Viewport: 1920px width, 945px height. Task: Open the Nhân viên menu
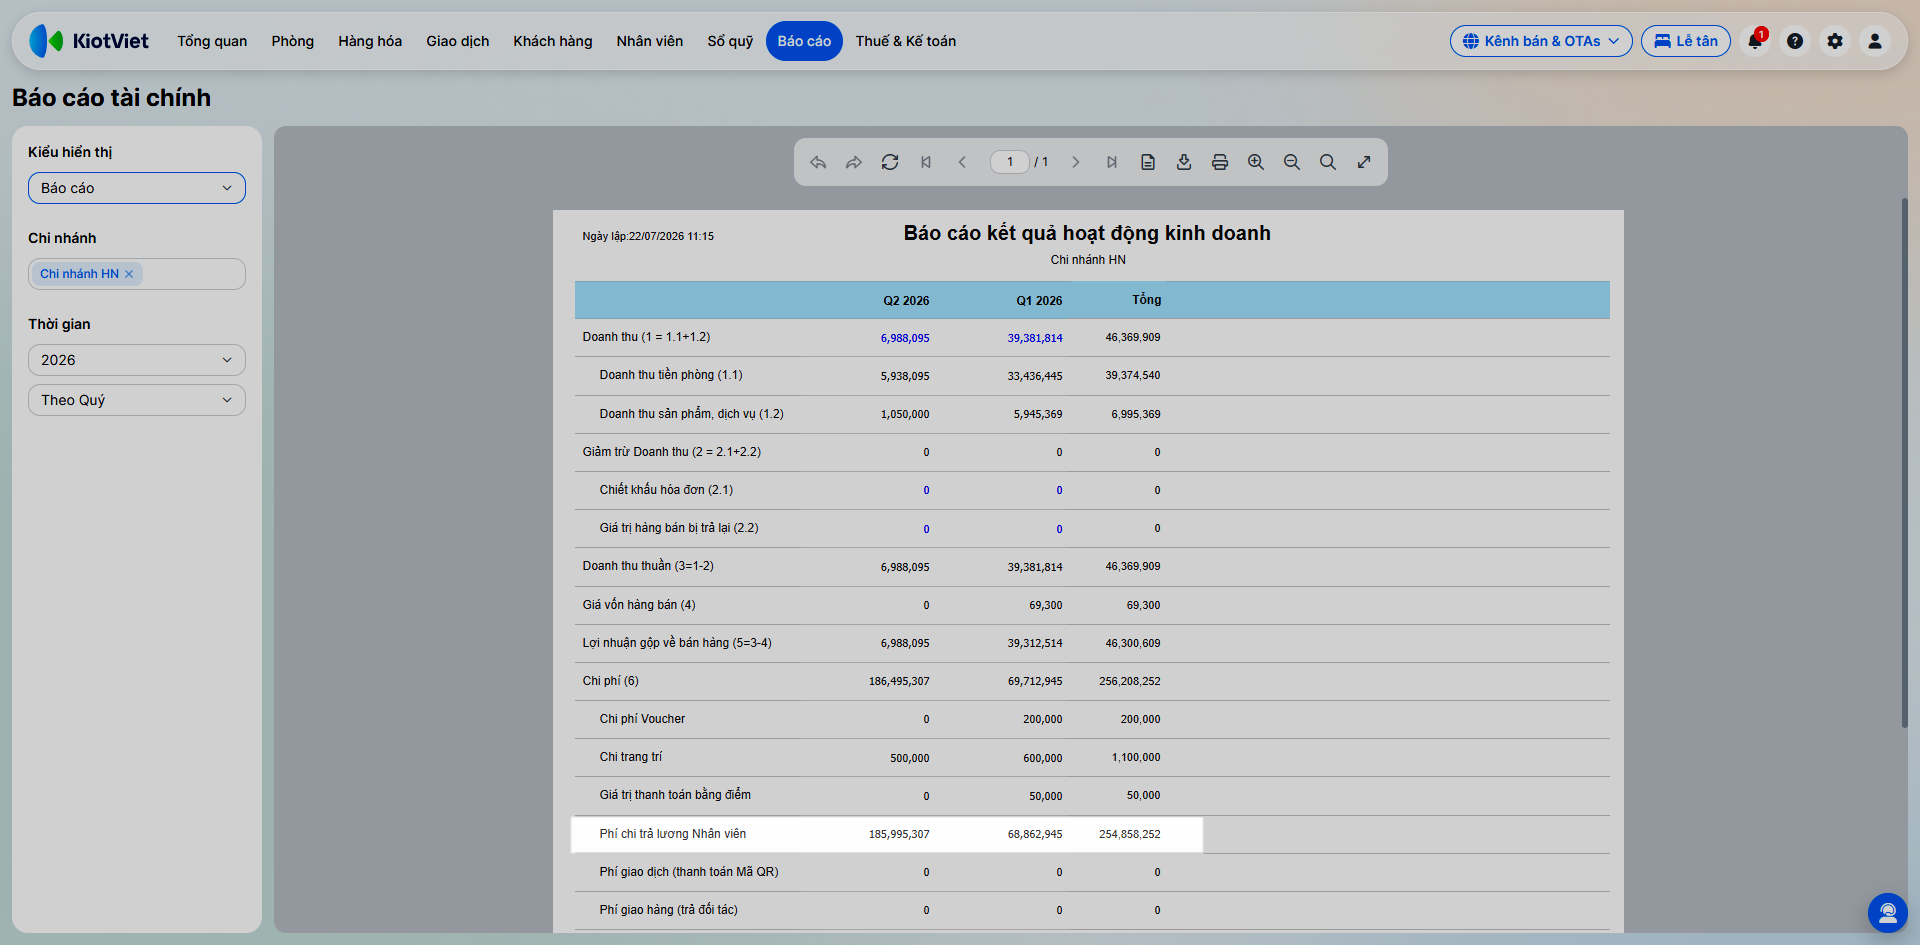point(650,41)
